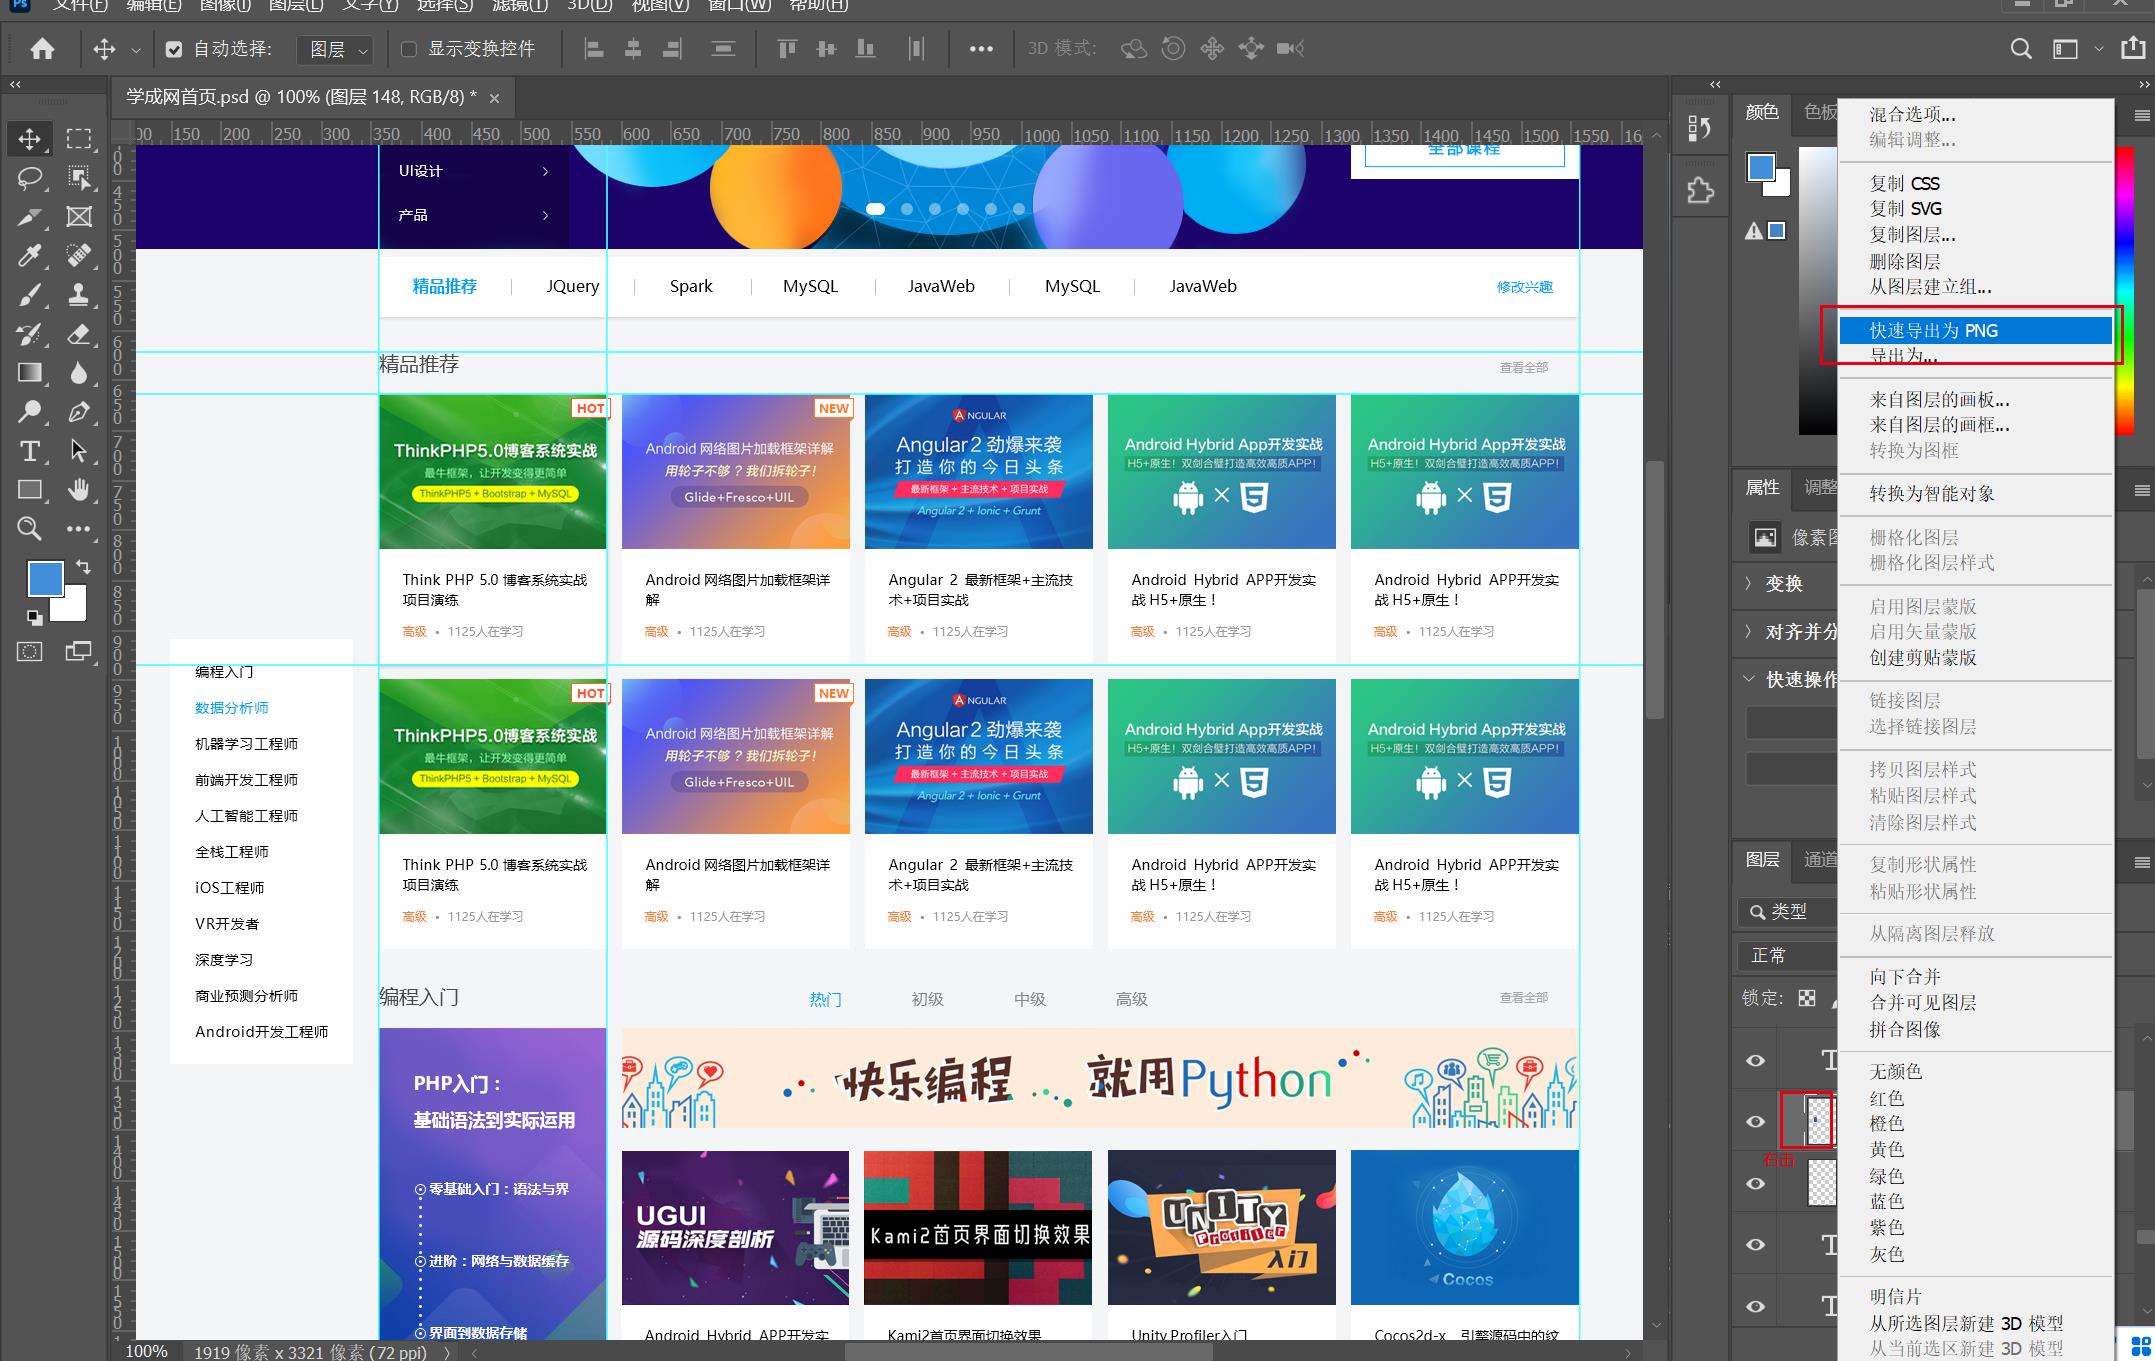Hide the topmost visible layer via eye icon
Viewport: 2155px width, 1361px height.
[x=1755, y=1060]
